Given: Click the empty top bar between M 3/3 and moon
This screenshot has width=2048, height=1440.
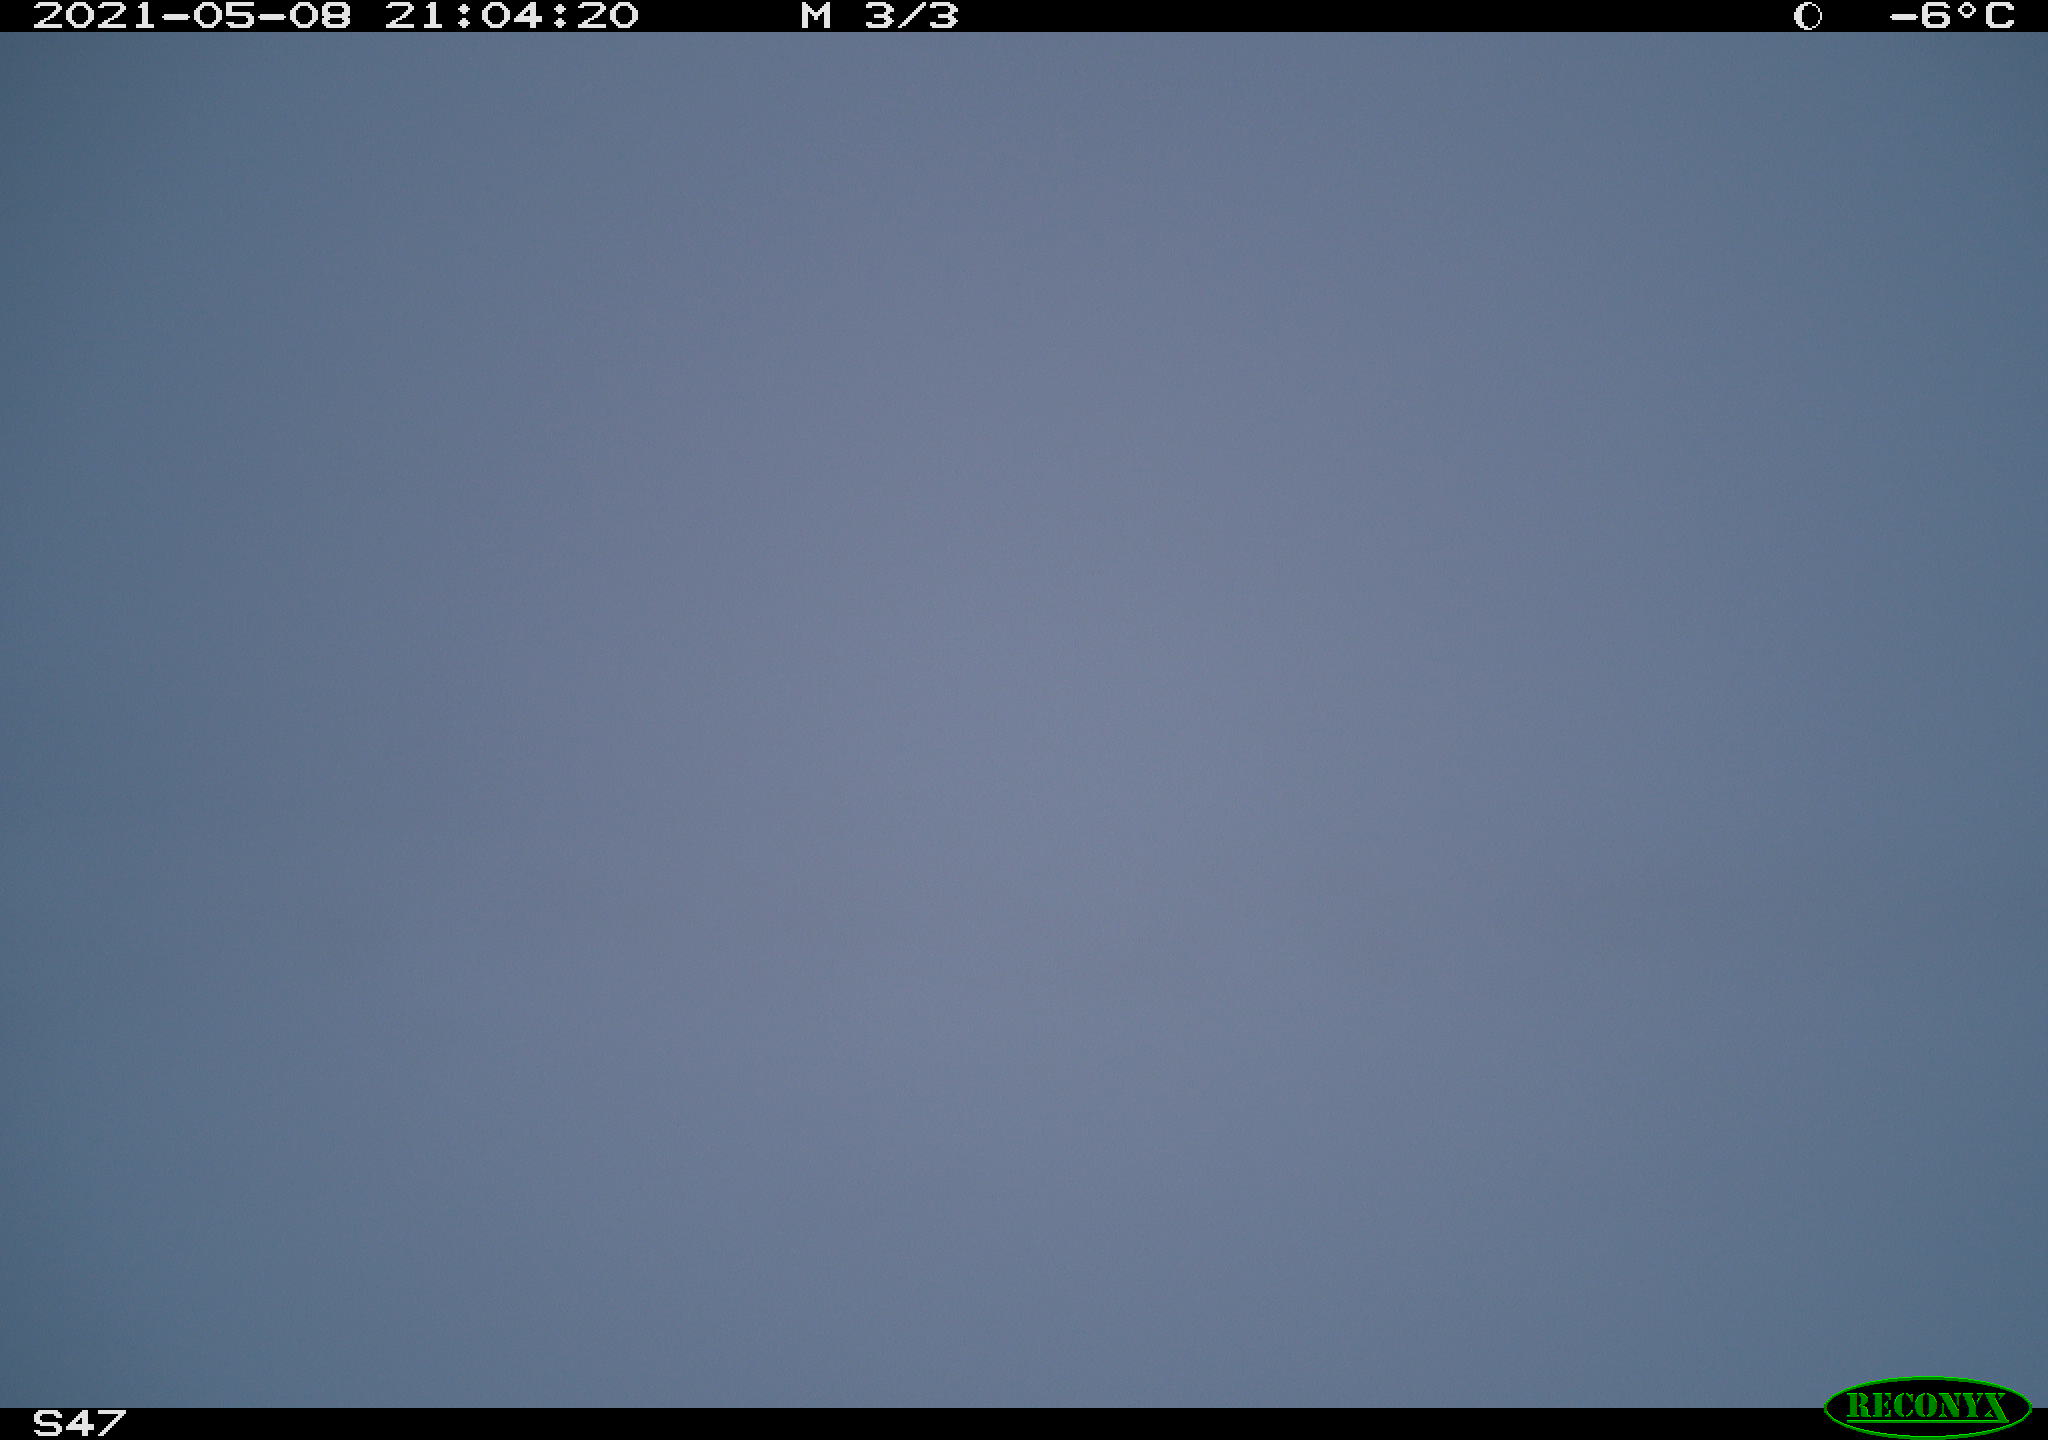Looking at the screenshot, I should pyautogui.click(x=1377, y=16).
